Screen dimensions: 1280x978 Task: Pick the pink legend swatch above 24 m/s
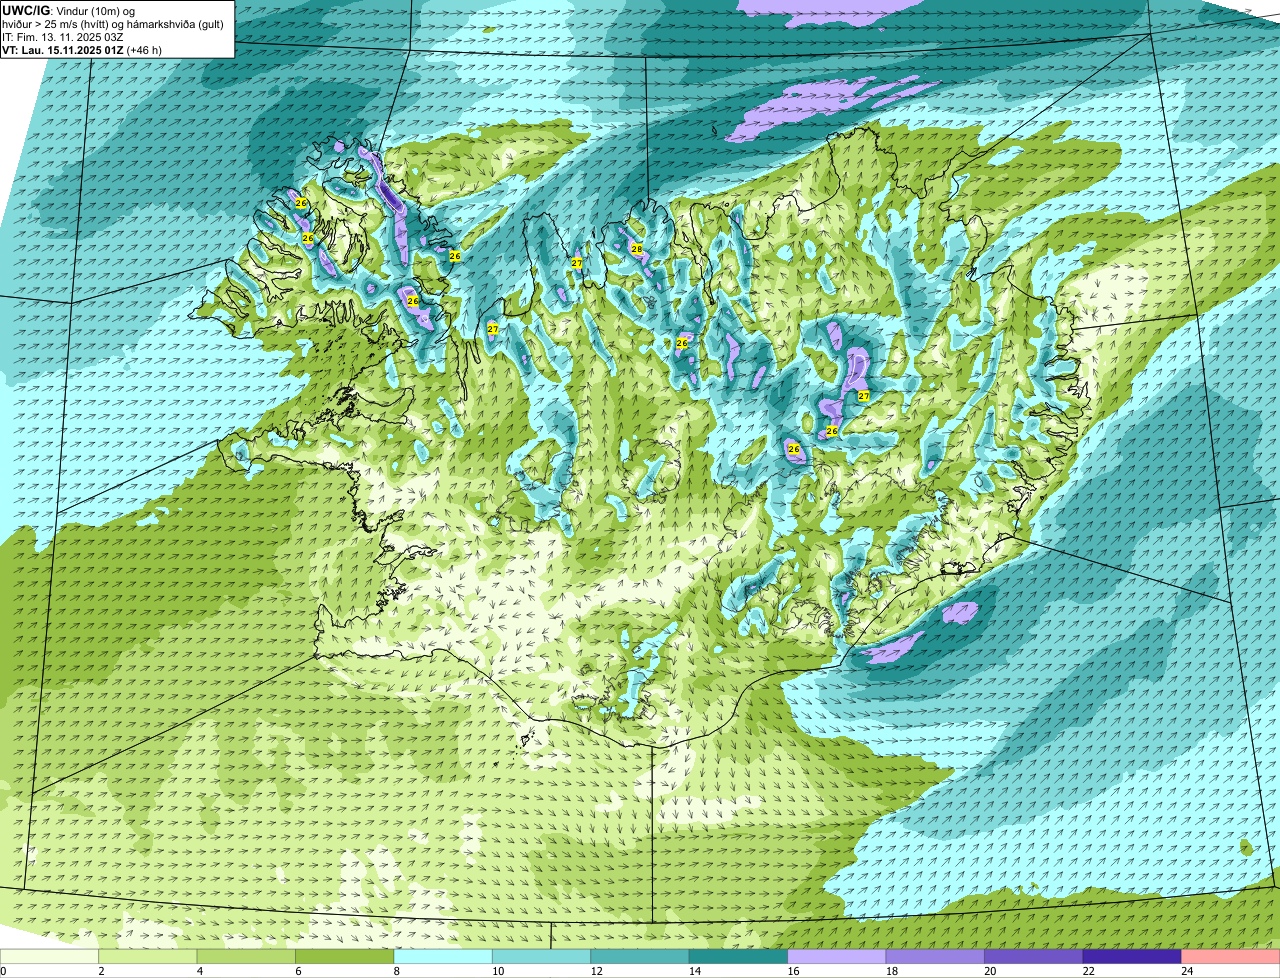coord(1231,956)
